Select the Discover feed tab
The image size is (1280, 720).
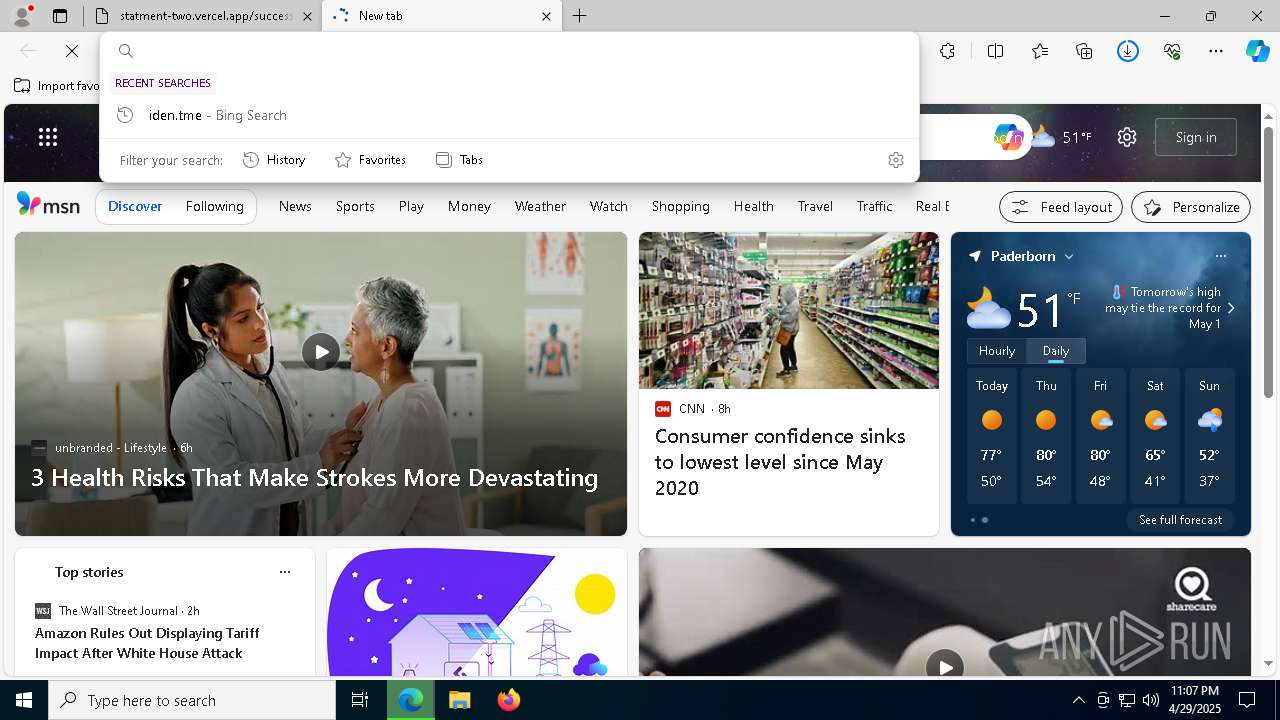pyautogui.click(x=135, y=206)
